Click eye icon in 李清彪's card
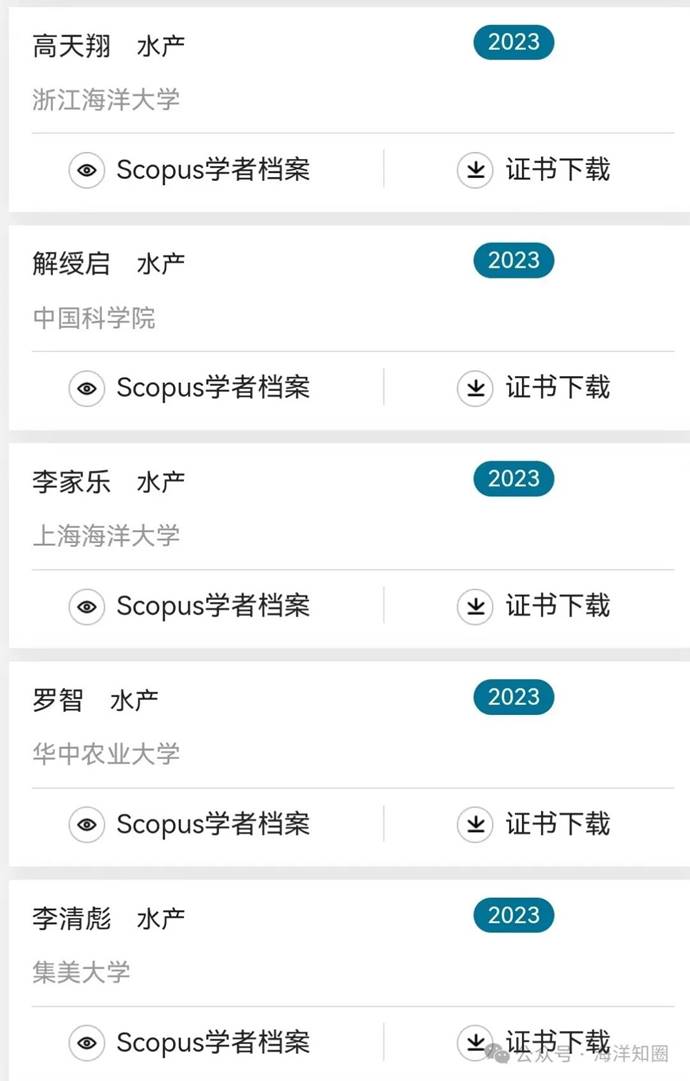This screenshot has height=1081, width=690. [87, 1043]
